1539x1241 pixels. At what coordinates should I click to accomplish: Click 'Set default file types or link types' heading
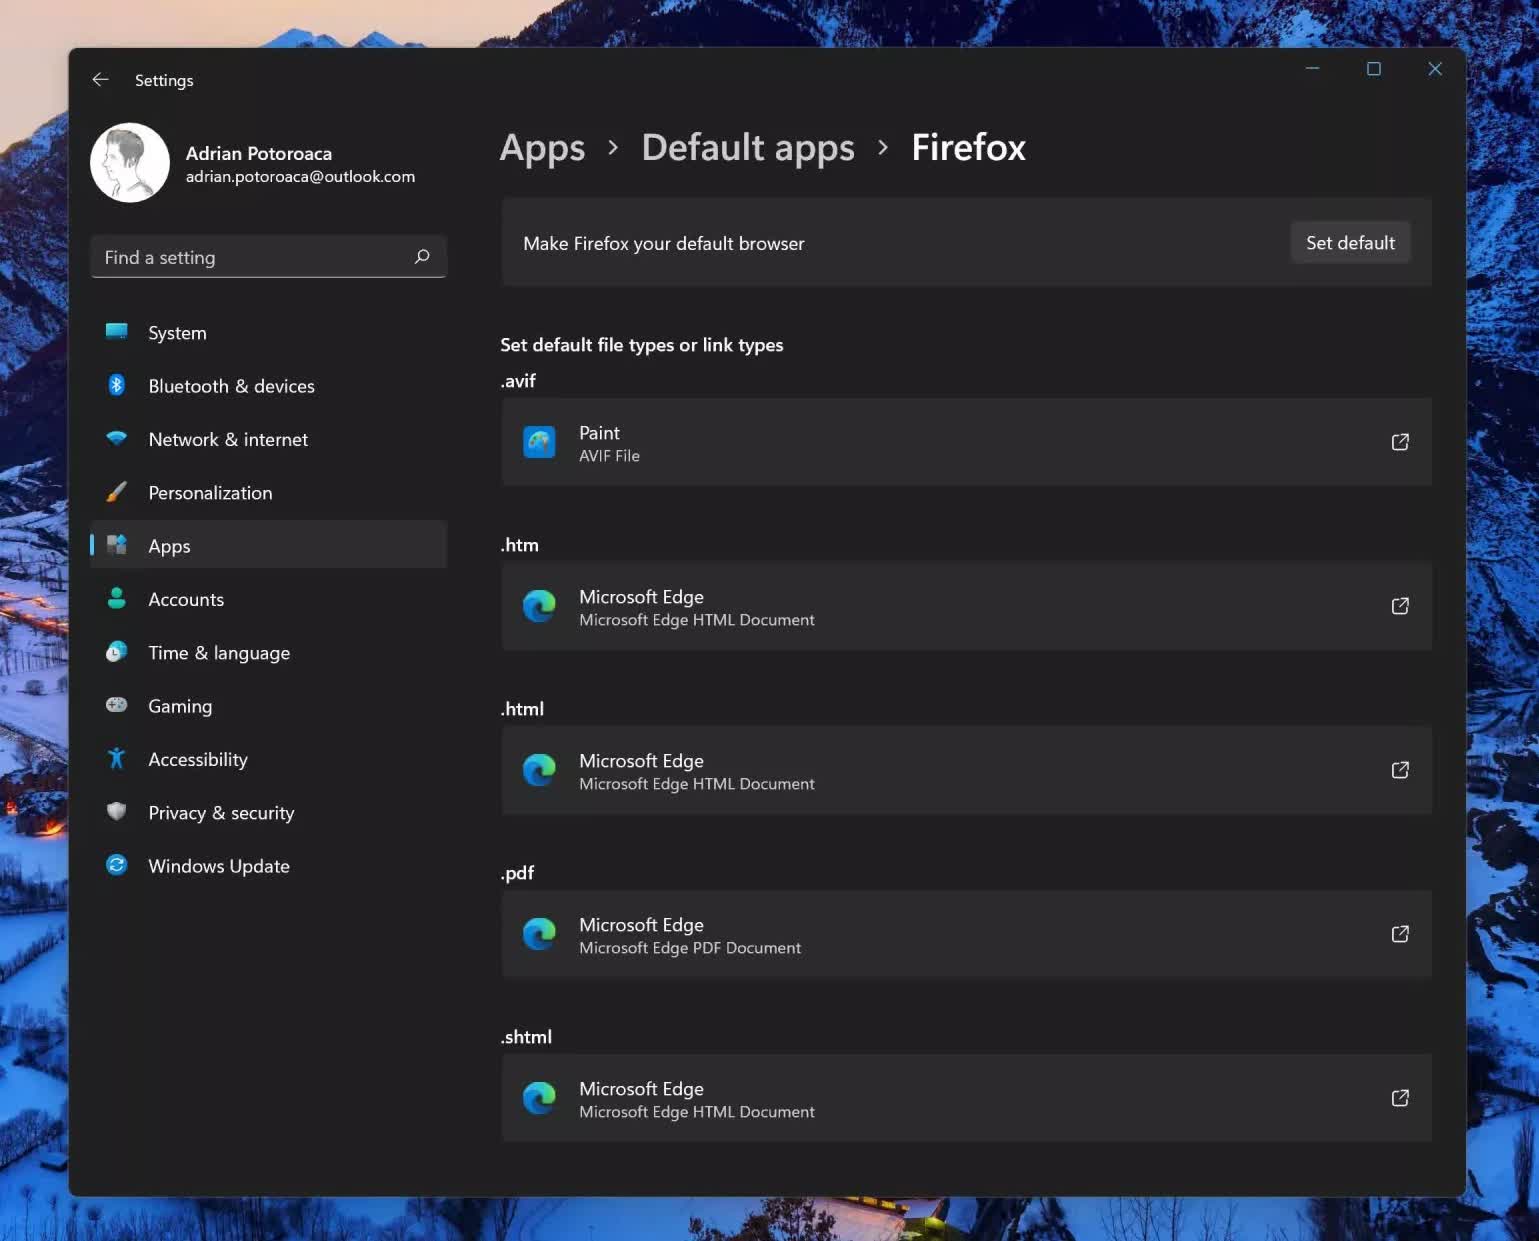pyautogui.click(x=642, y=345)
